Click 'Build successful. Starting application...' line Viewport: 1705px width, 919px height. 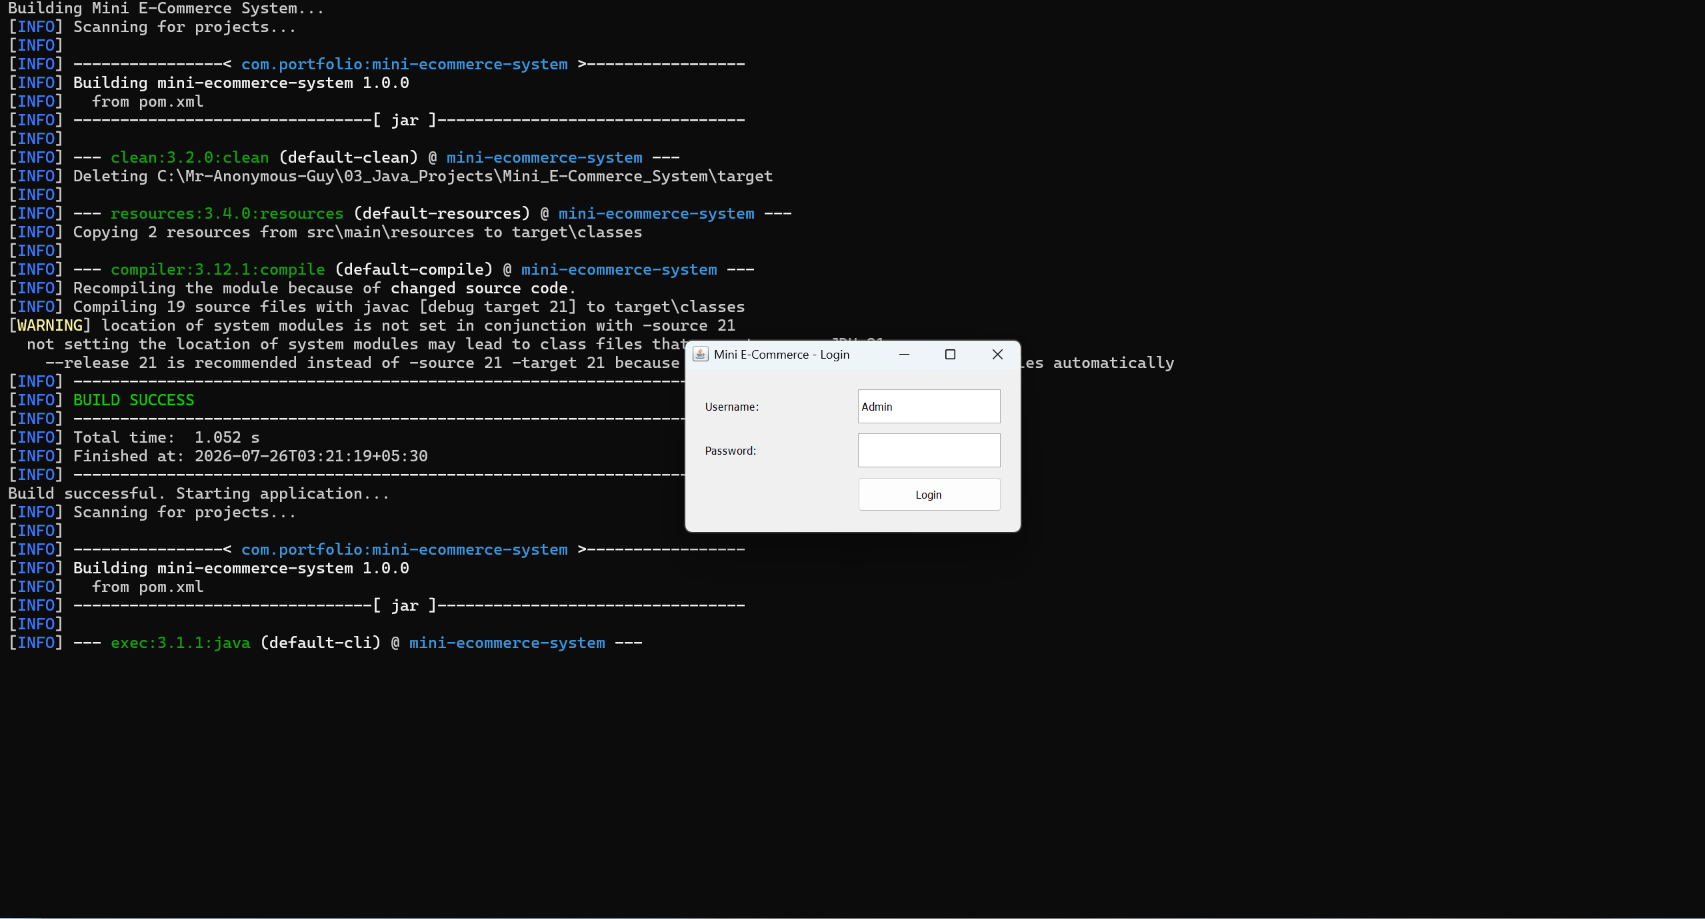pyautogui.click(x=199, y=493)
